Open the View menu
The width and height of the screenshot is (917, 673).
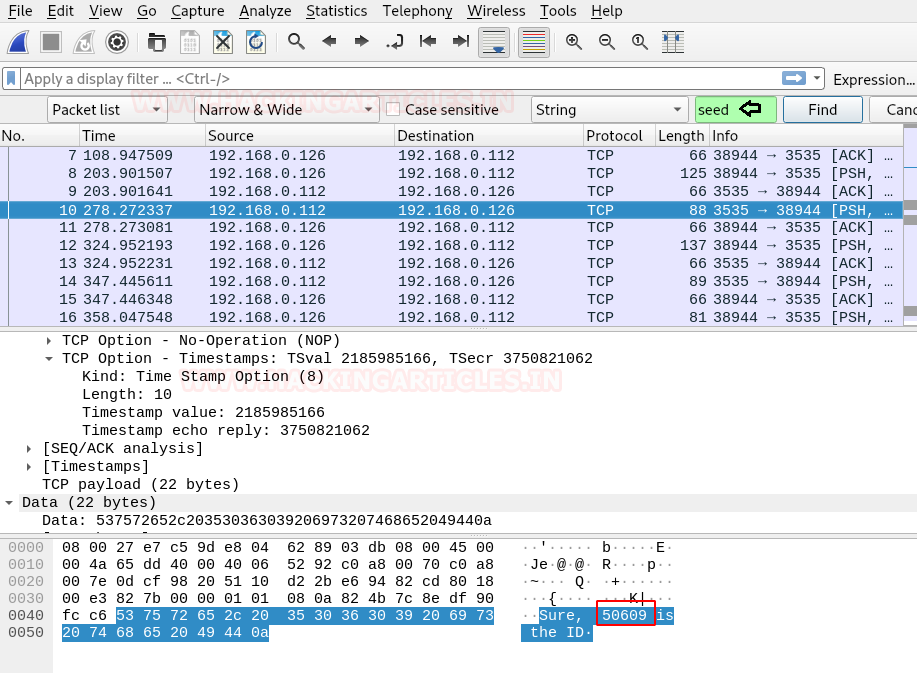coord(106,11)
